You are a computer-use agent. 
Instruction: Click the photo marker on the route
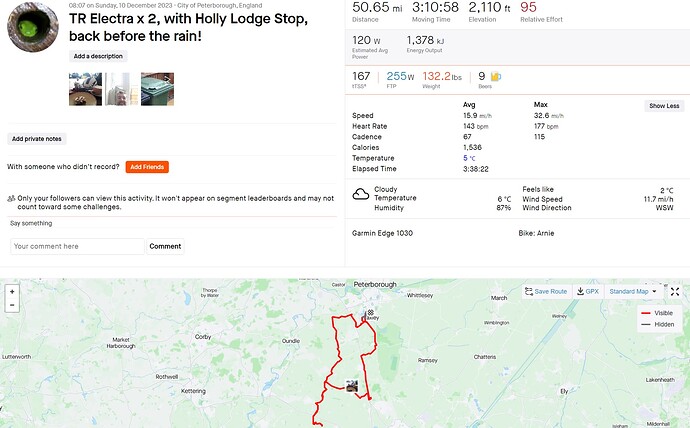[352, 385]
